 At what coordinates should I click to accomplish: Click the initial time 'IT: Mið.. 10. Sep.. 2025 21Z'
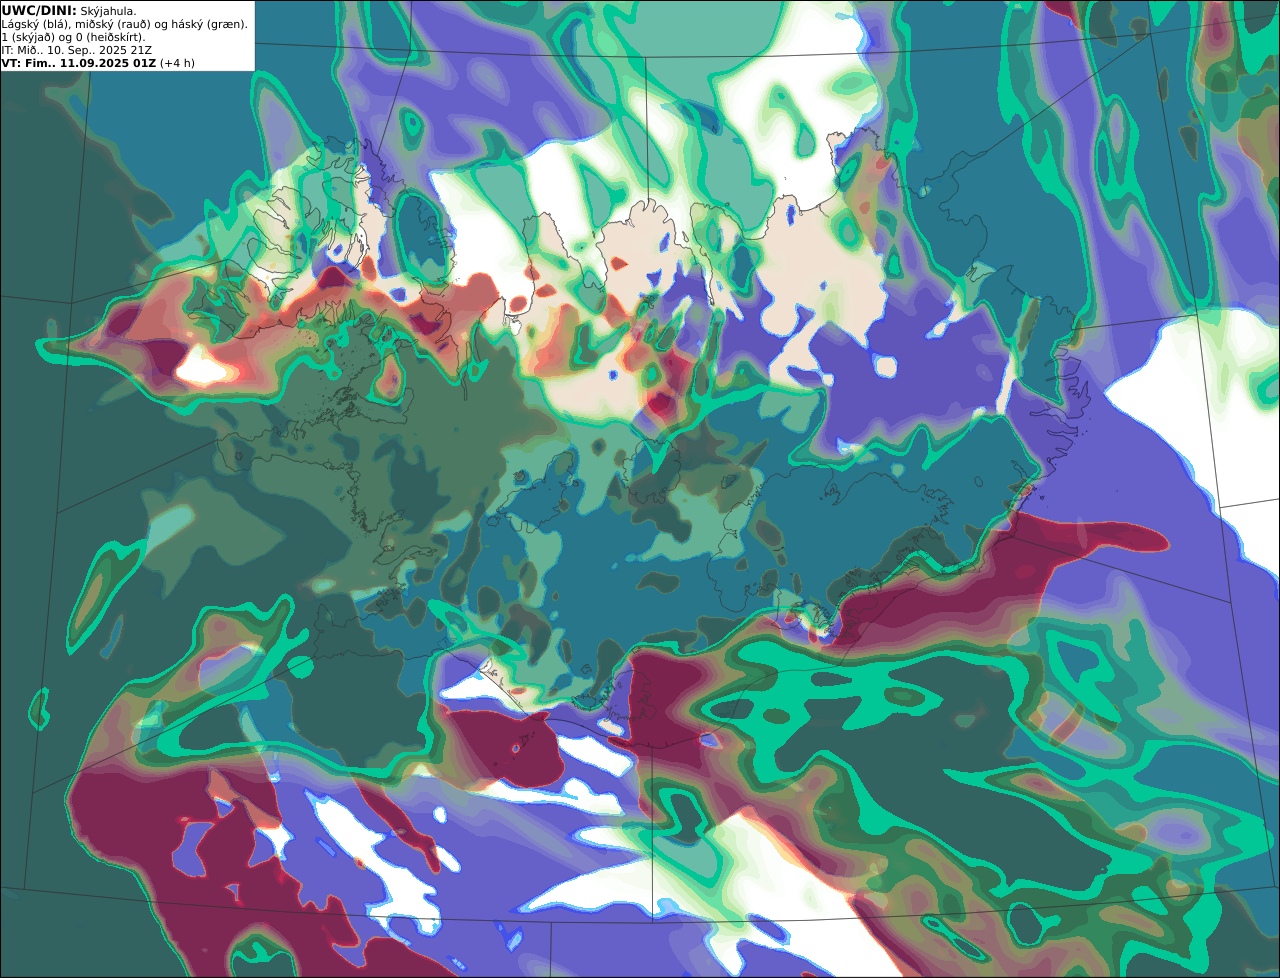[x=77, y=50]
